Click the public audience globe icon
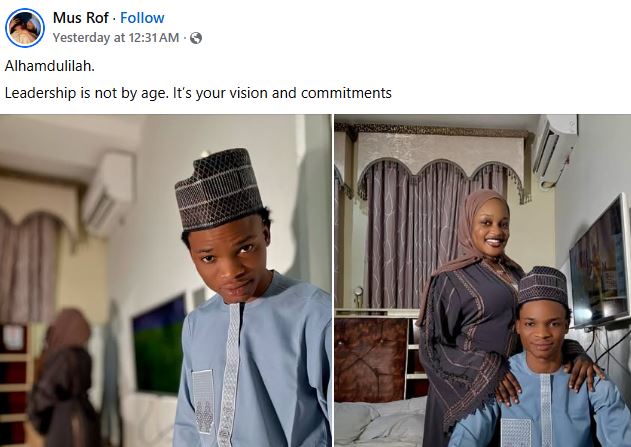 coord(196,38)
